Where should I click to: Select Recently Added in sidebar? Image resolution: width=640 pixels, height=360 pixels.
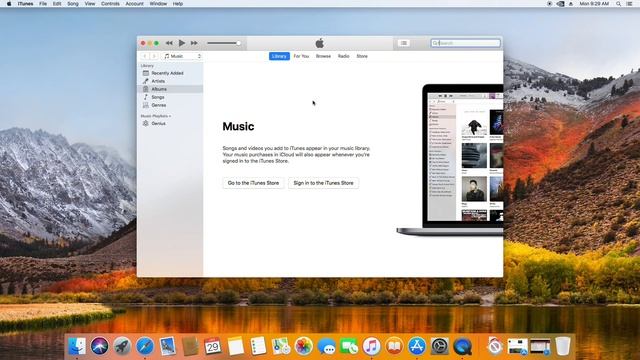point(170,73)
